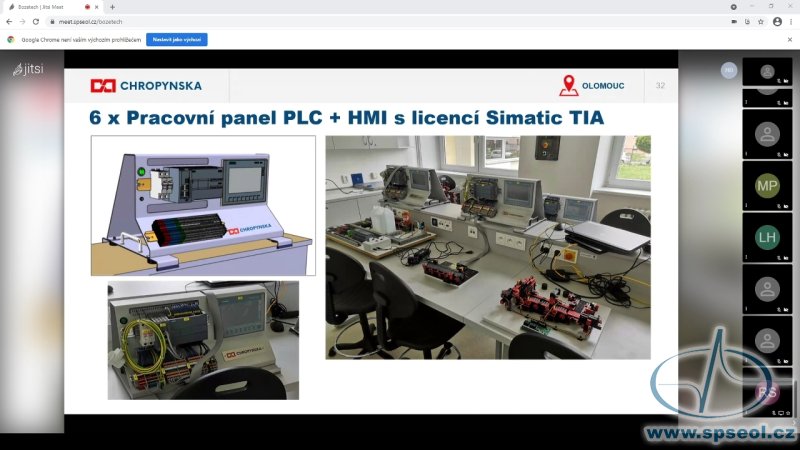Viewport: 800px width, 450px height.
Task: Click the OLOMOUC label
Action: 603,86
